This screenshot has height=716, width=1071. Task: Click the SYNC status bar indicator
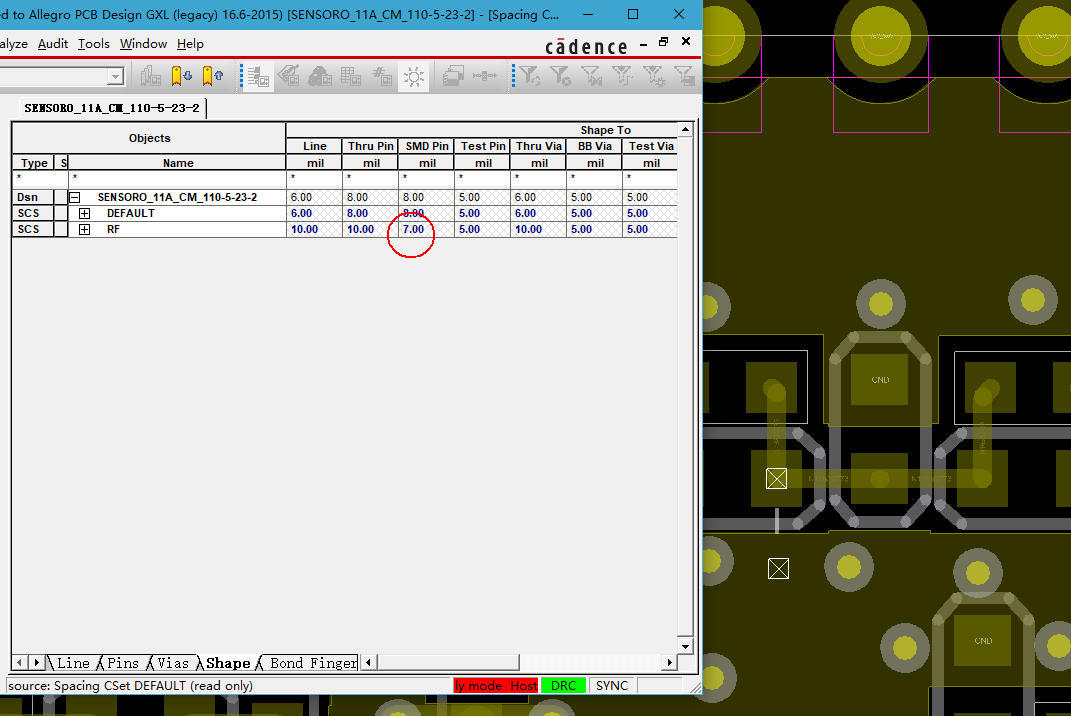pos(611,685)
